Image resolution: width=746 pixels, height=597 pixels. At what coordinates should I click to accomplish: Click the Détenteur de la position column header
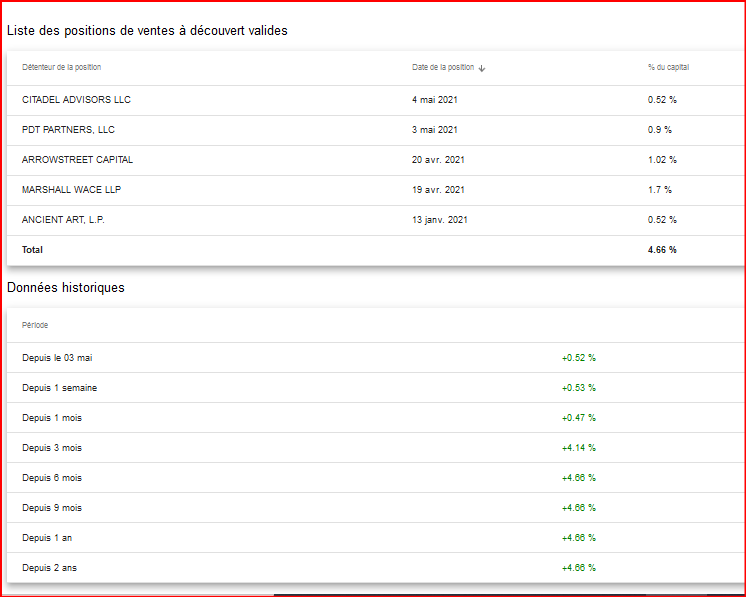point(61,68)
